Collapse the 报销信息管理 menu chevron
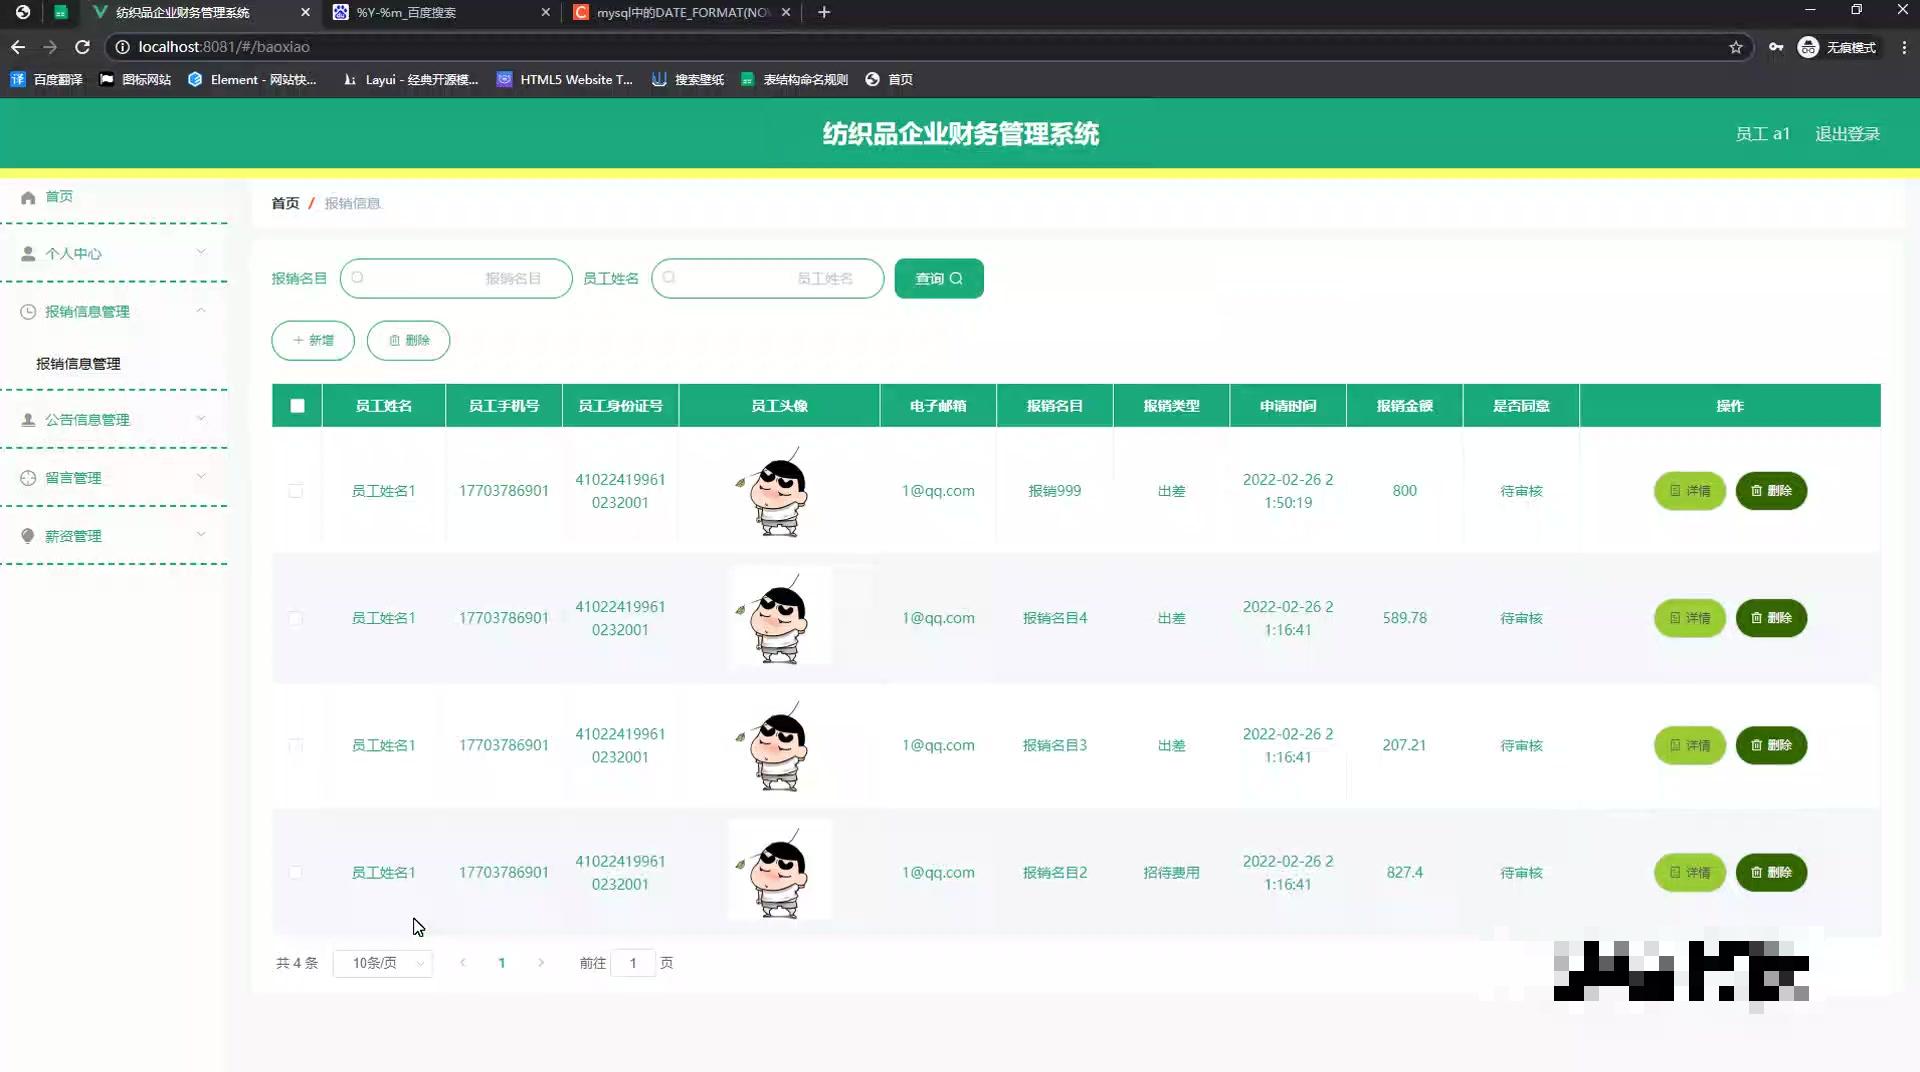This screenshot has width=1920, height=1072. [x=201, y=310]
